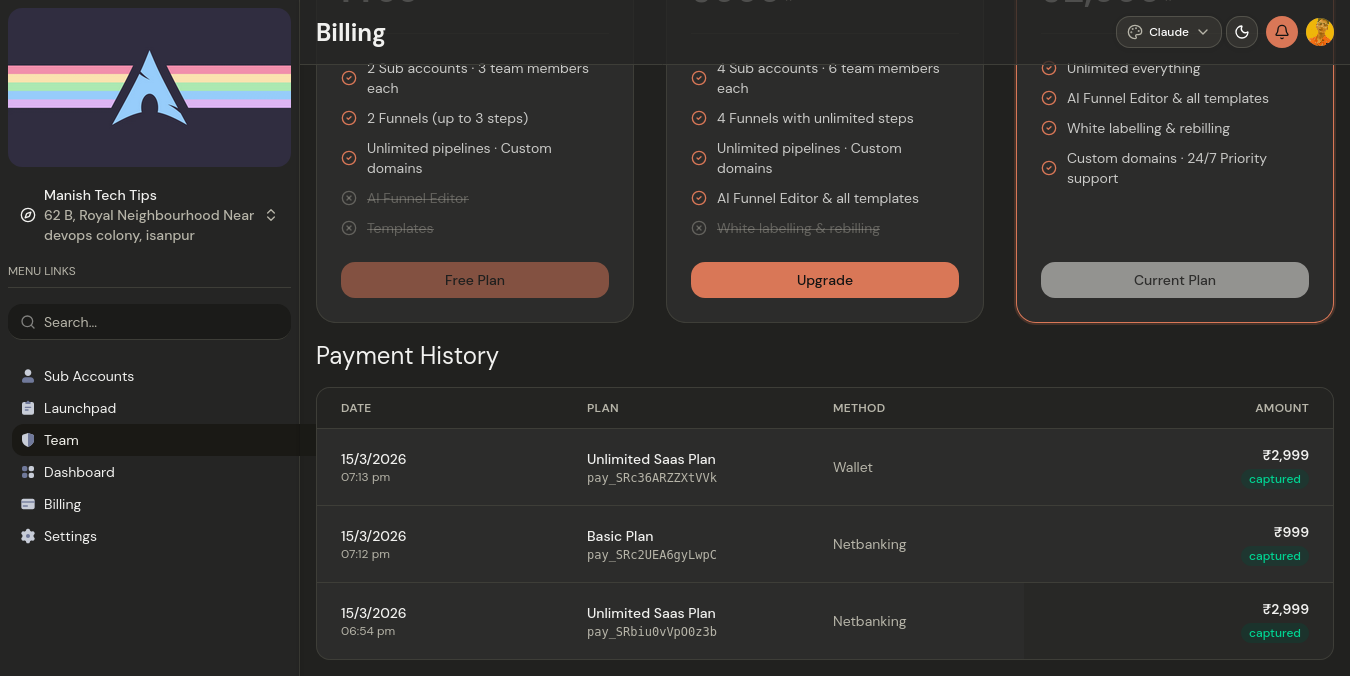Click the Sub Accounts person icon
1350x676 pixels.
coord(28,376)
